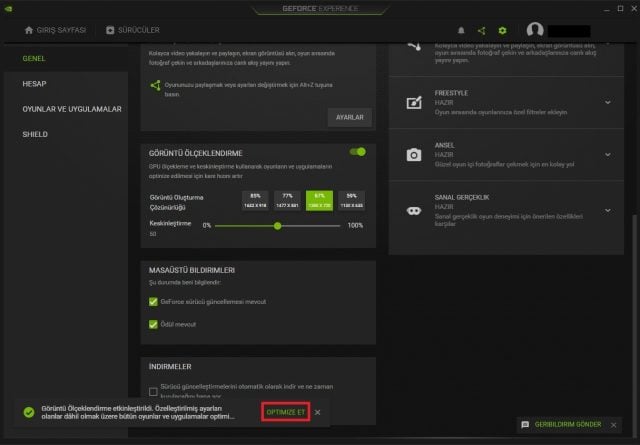The height and width of the screenshot is (445, 640).
Task: Click the Sanal Gerçeklik VR headset icon
Action: 414,211
